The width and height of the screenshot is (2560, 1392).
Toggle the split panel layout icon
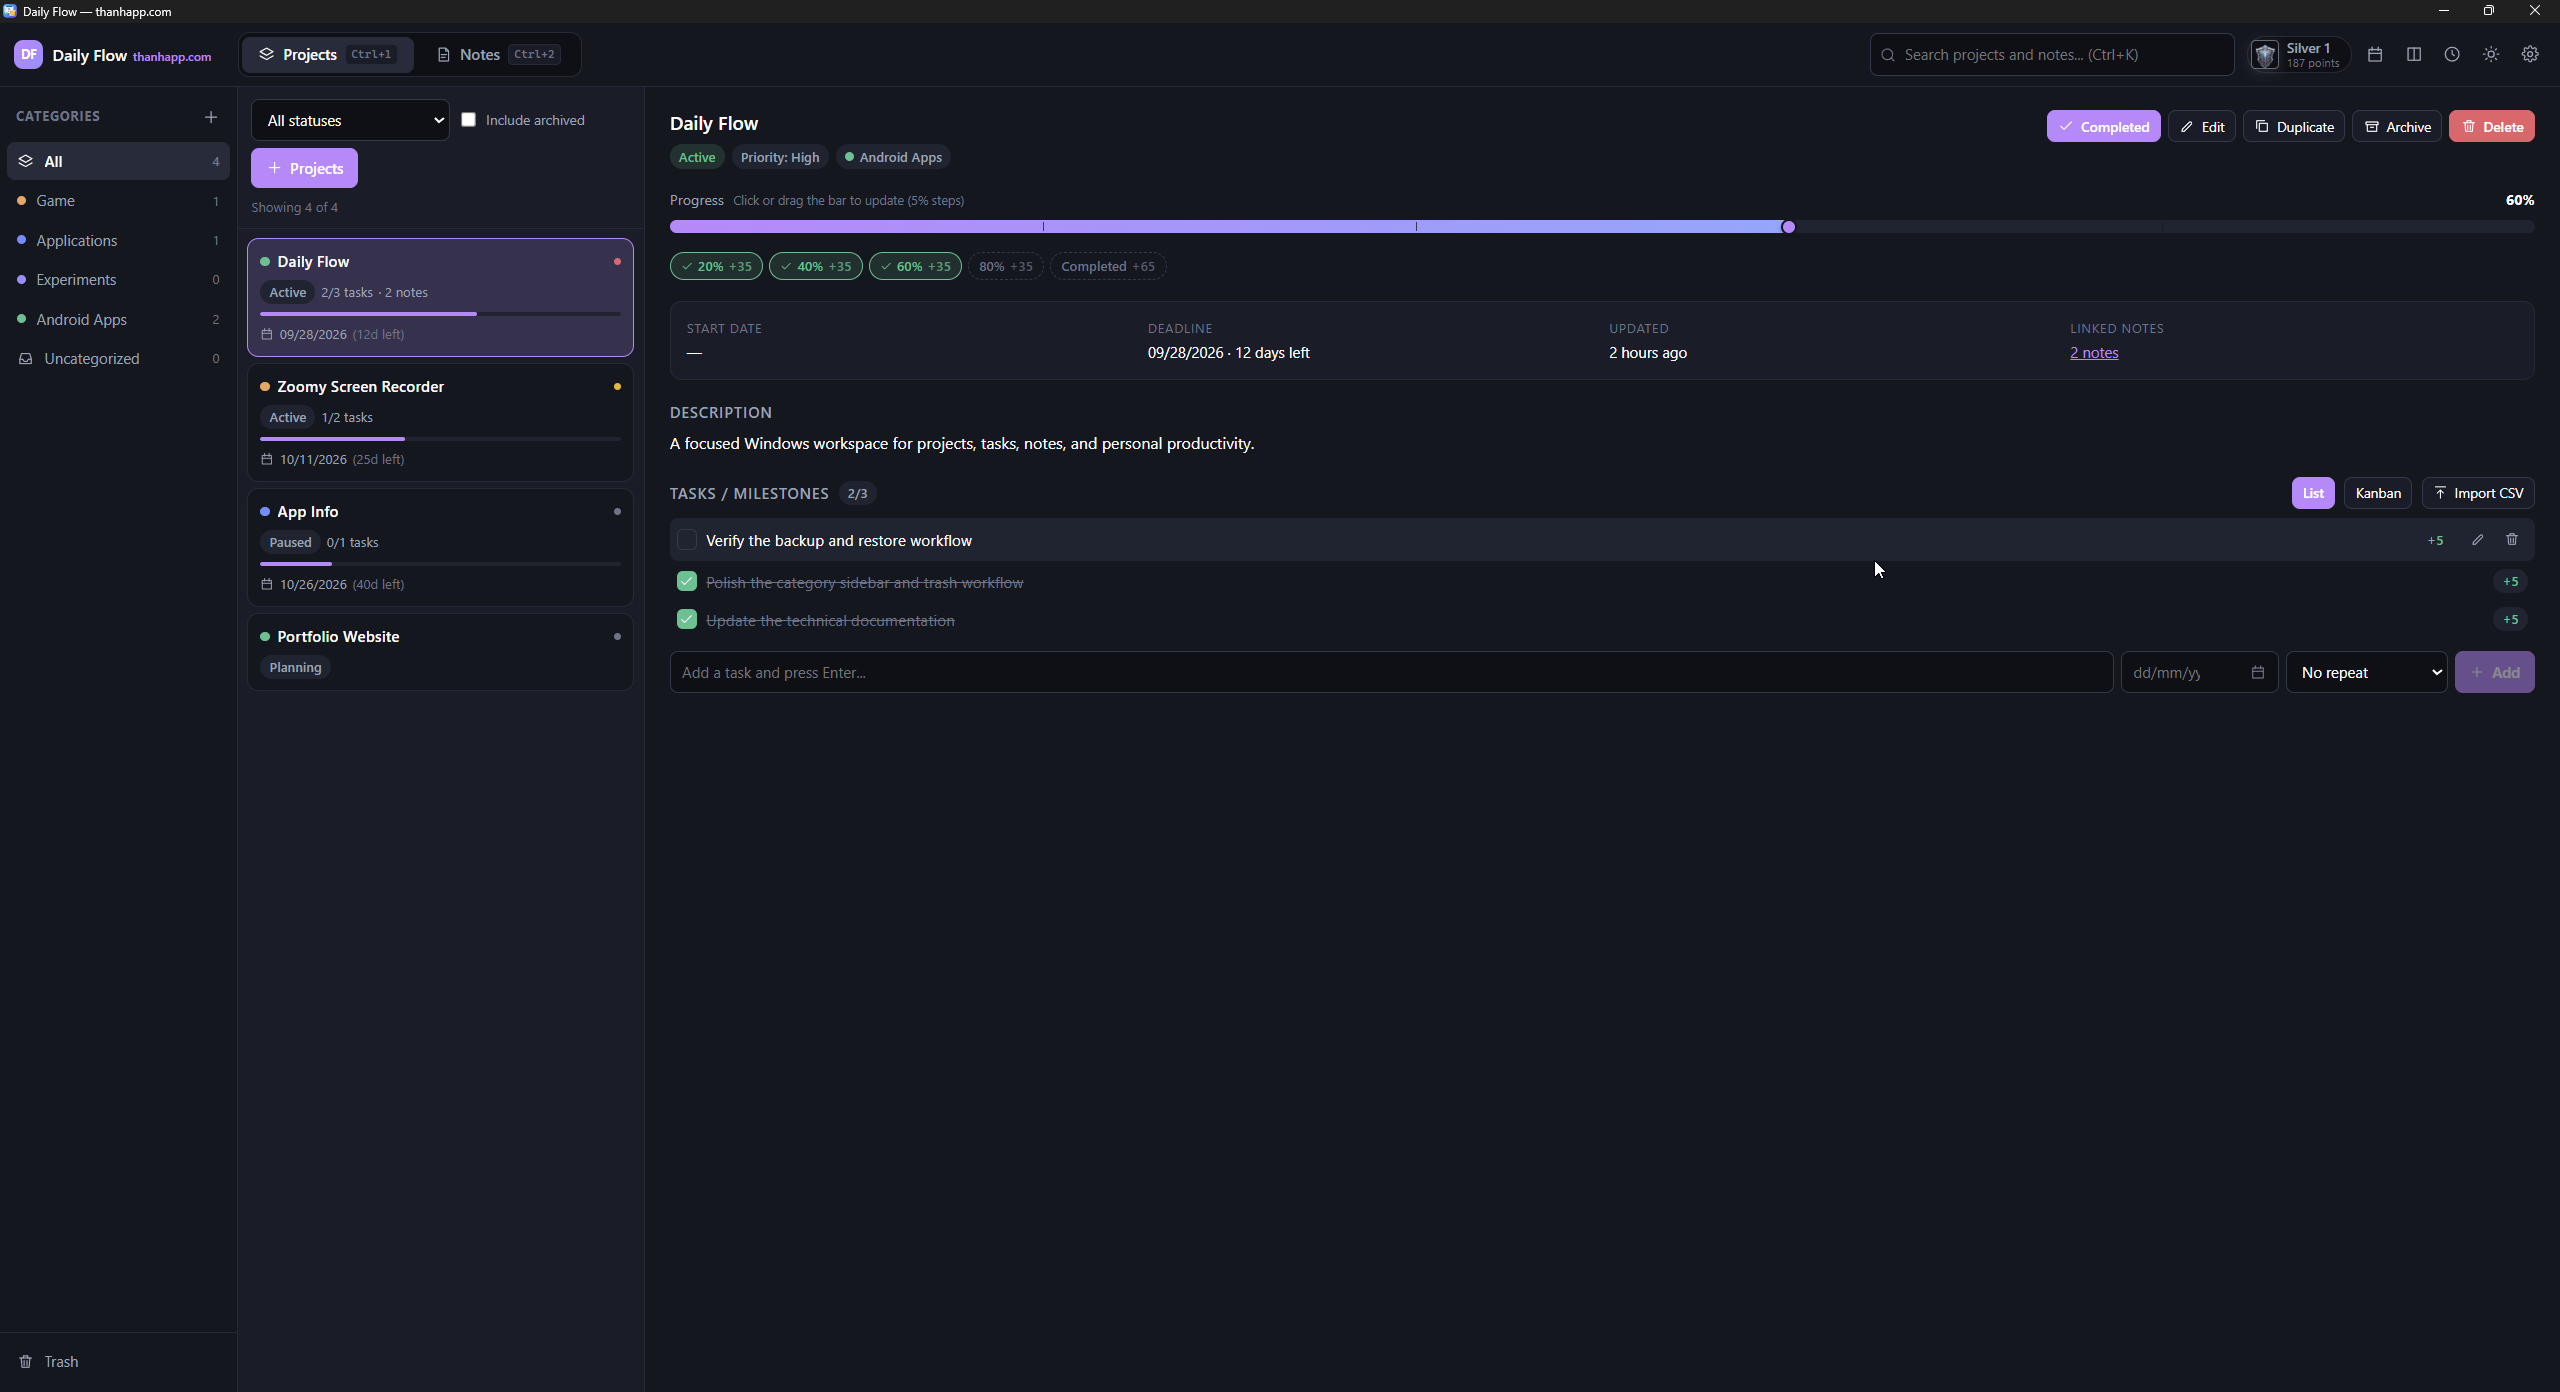click(2414, 55)
